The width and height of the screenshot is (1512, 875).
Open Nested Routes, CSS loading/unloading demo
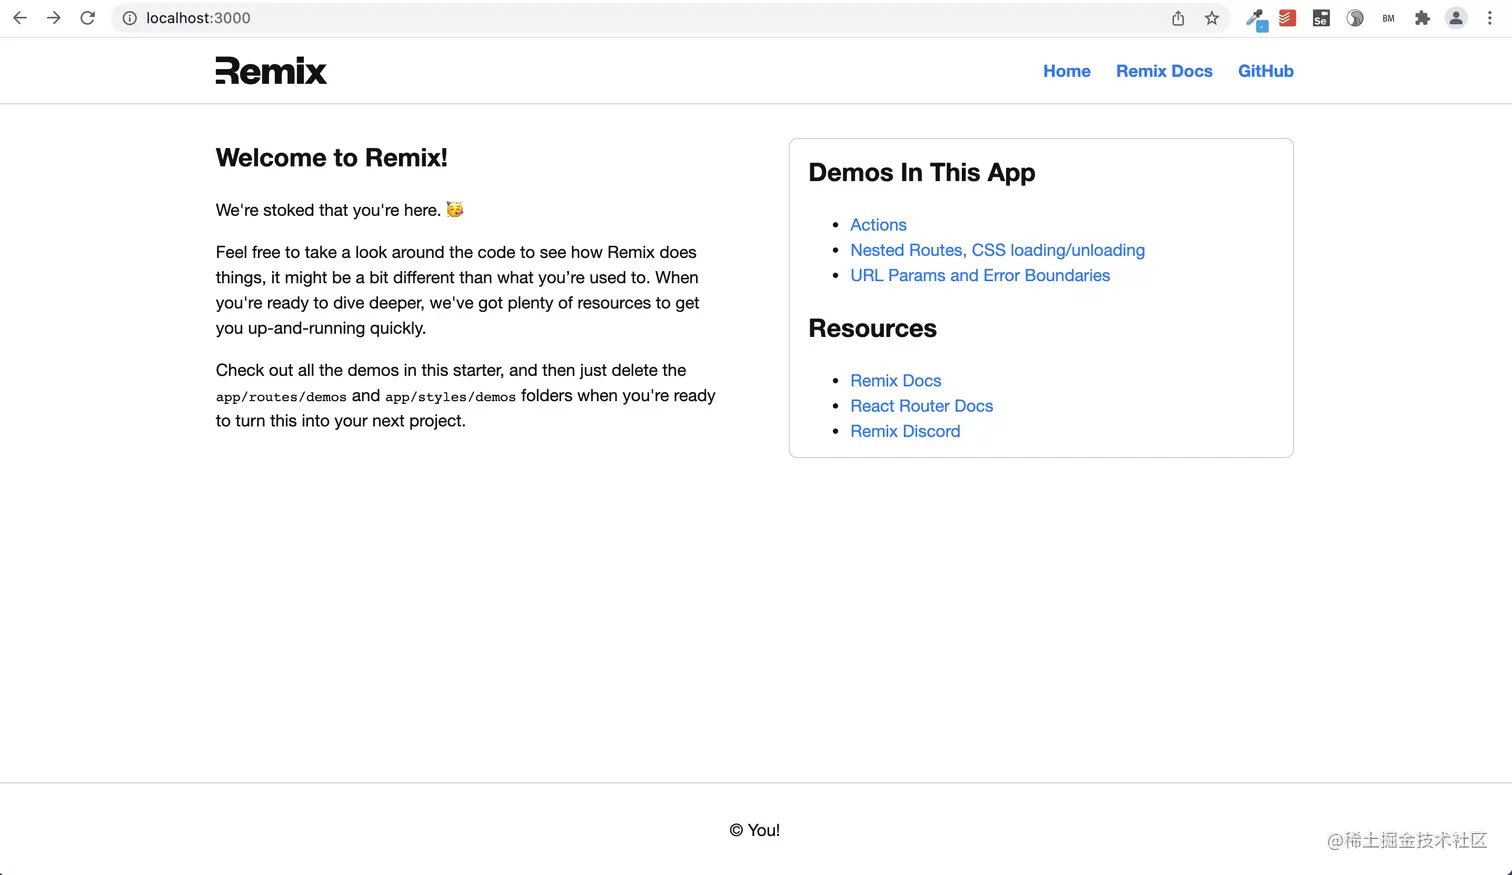[997, 250]
